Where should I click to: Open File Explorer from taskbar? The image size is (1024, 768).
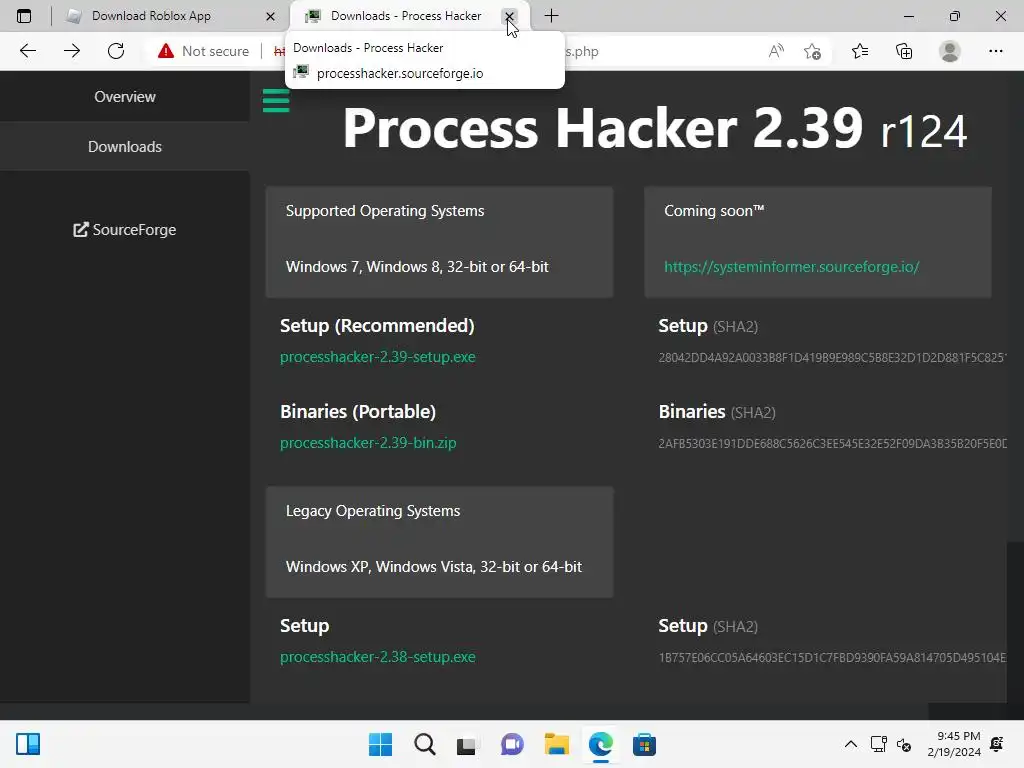(556, 744)
